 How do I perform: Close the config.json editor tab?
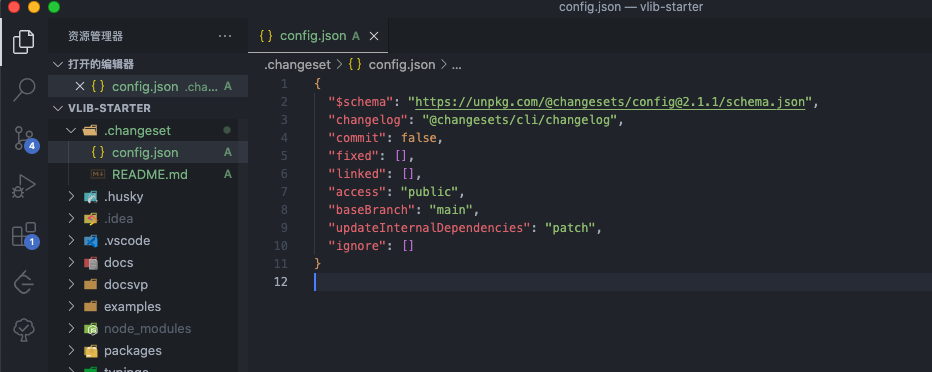(374, 36)
